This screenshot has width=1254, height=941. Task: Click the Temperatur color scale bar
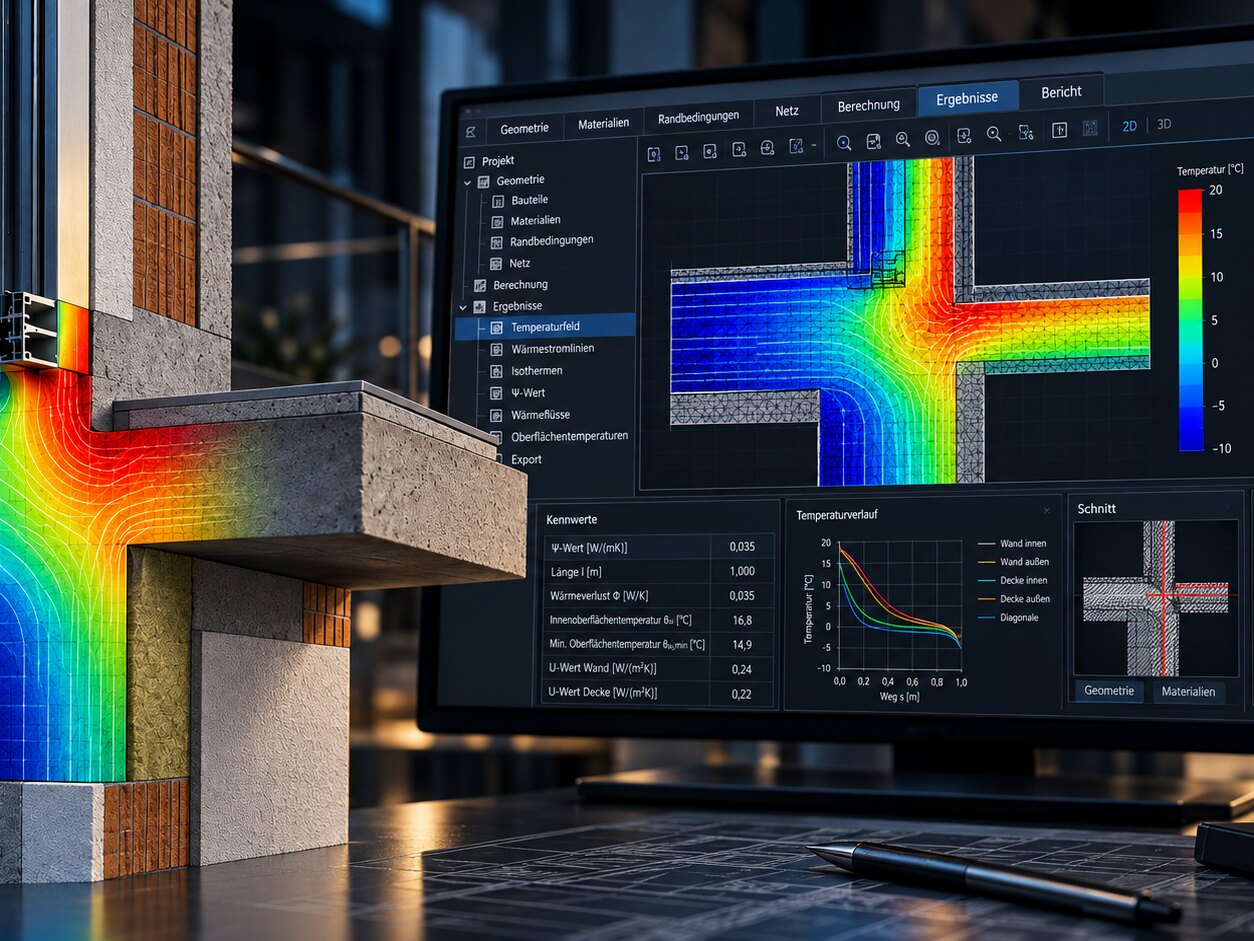coord(1190,320)
